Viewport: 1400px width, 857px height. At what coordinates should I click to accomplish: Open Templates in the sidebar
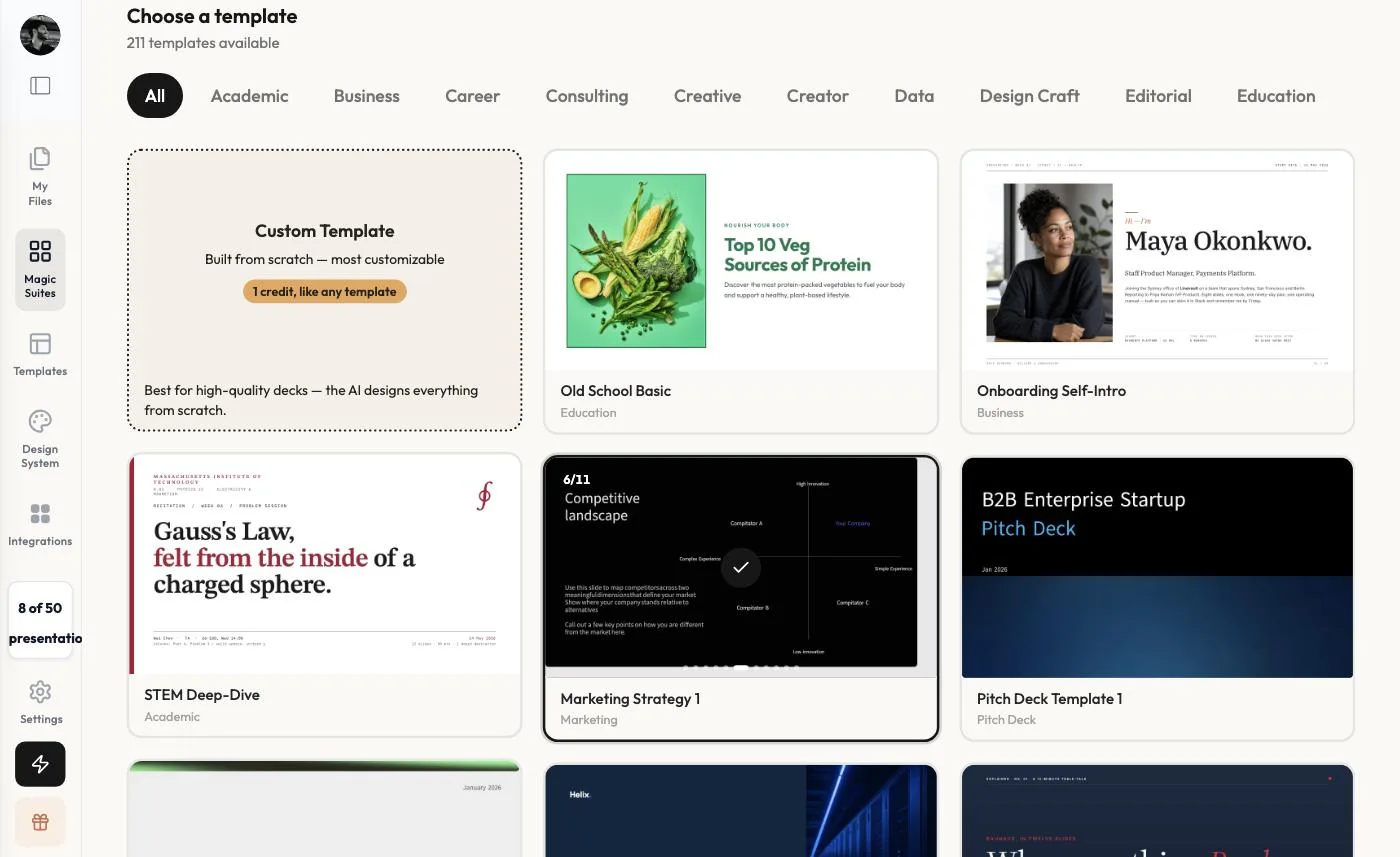(x=40, y=355)
